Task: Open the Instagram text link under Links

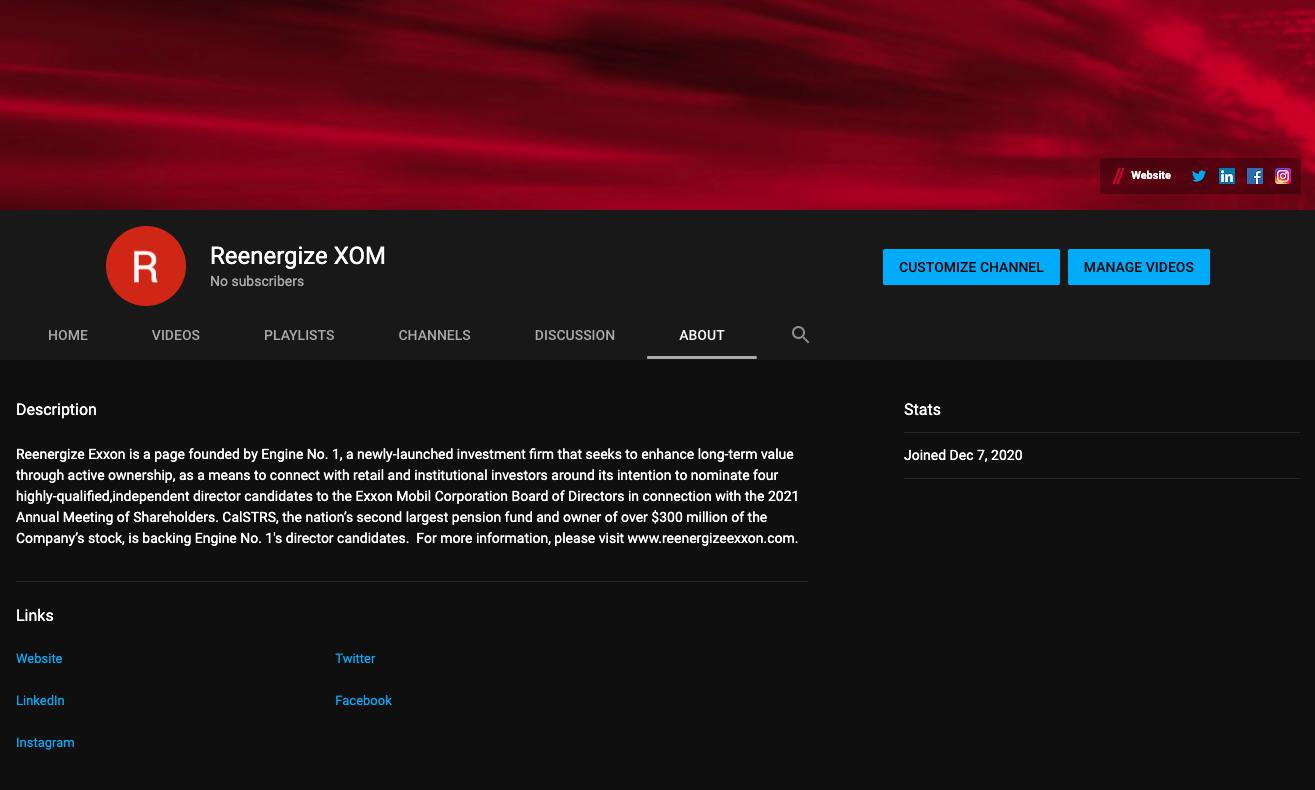Action: 45,743
